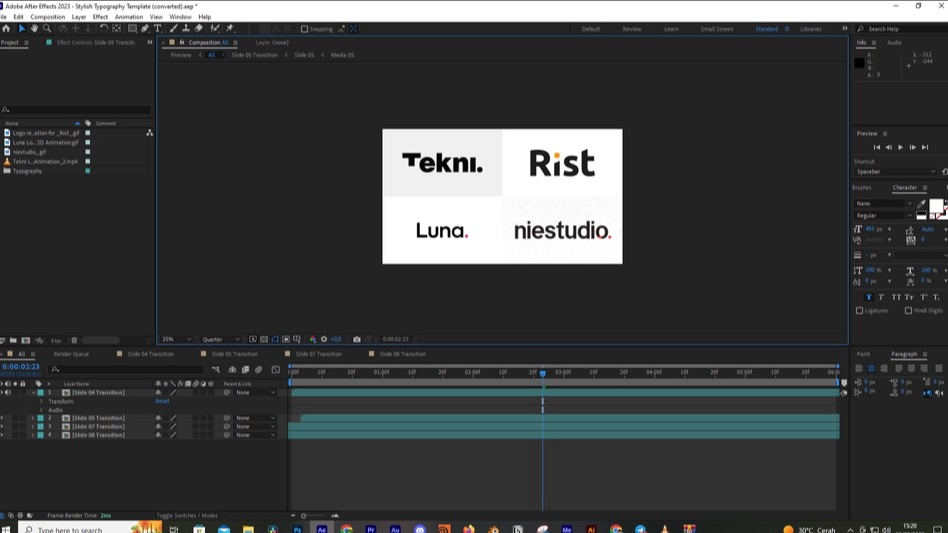Switch to the Render Queue tab
The image size is (948, 533).
pos(71,354)
